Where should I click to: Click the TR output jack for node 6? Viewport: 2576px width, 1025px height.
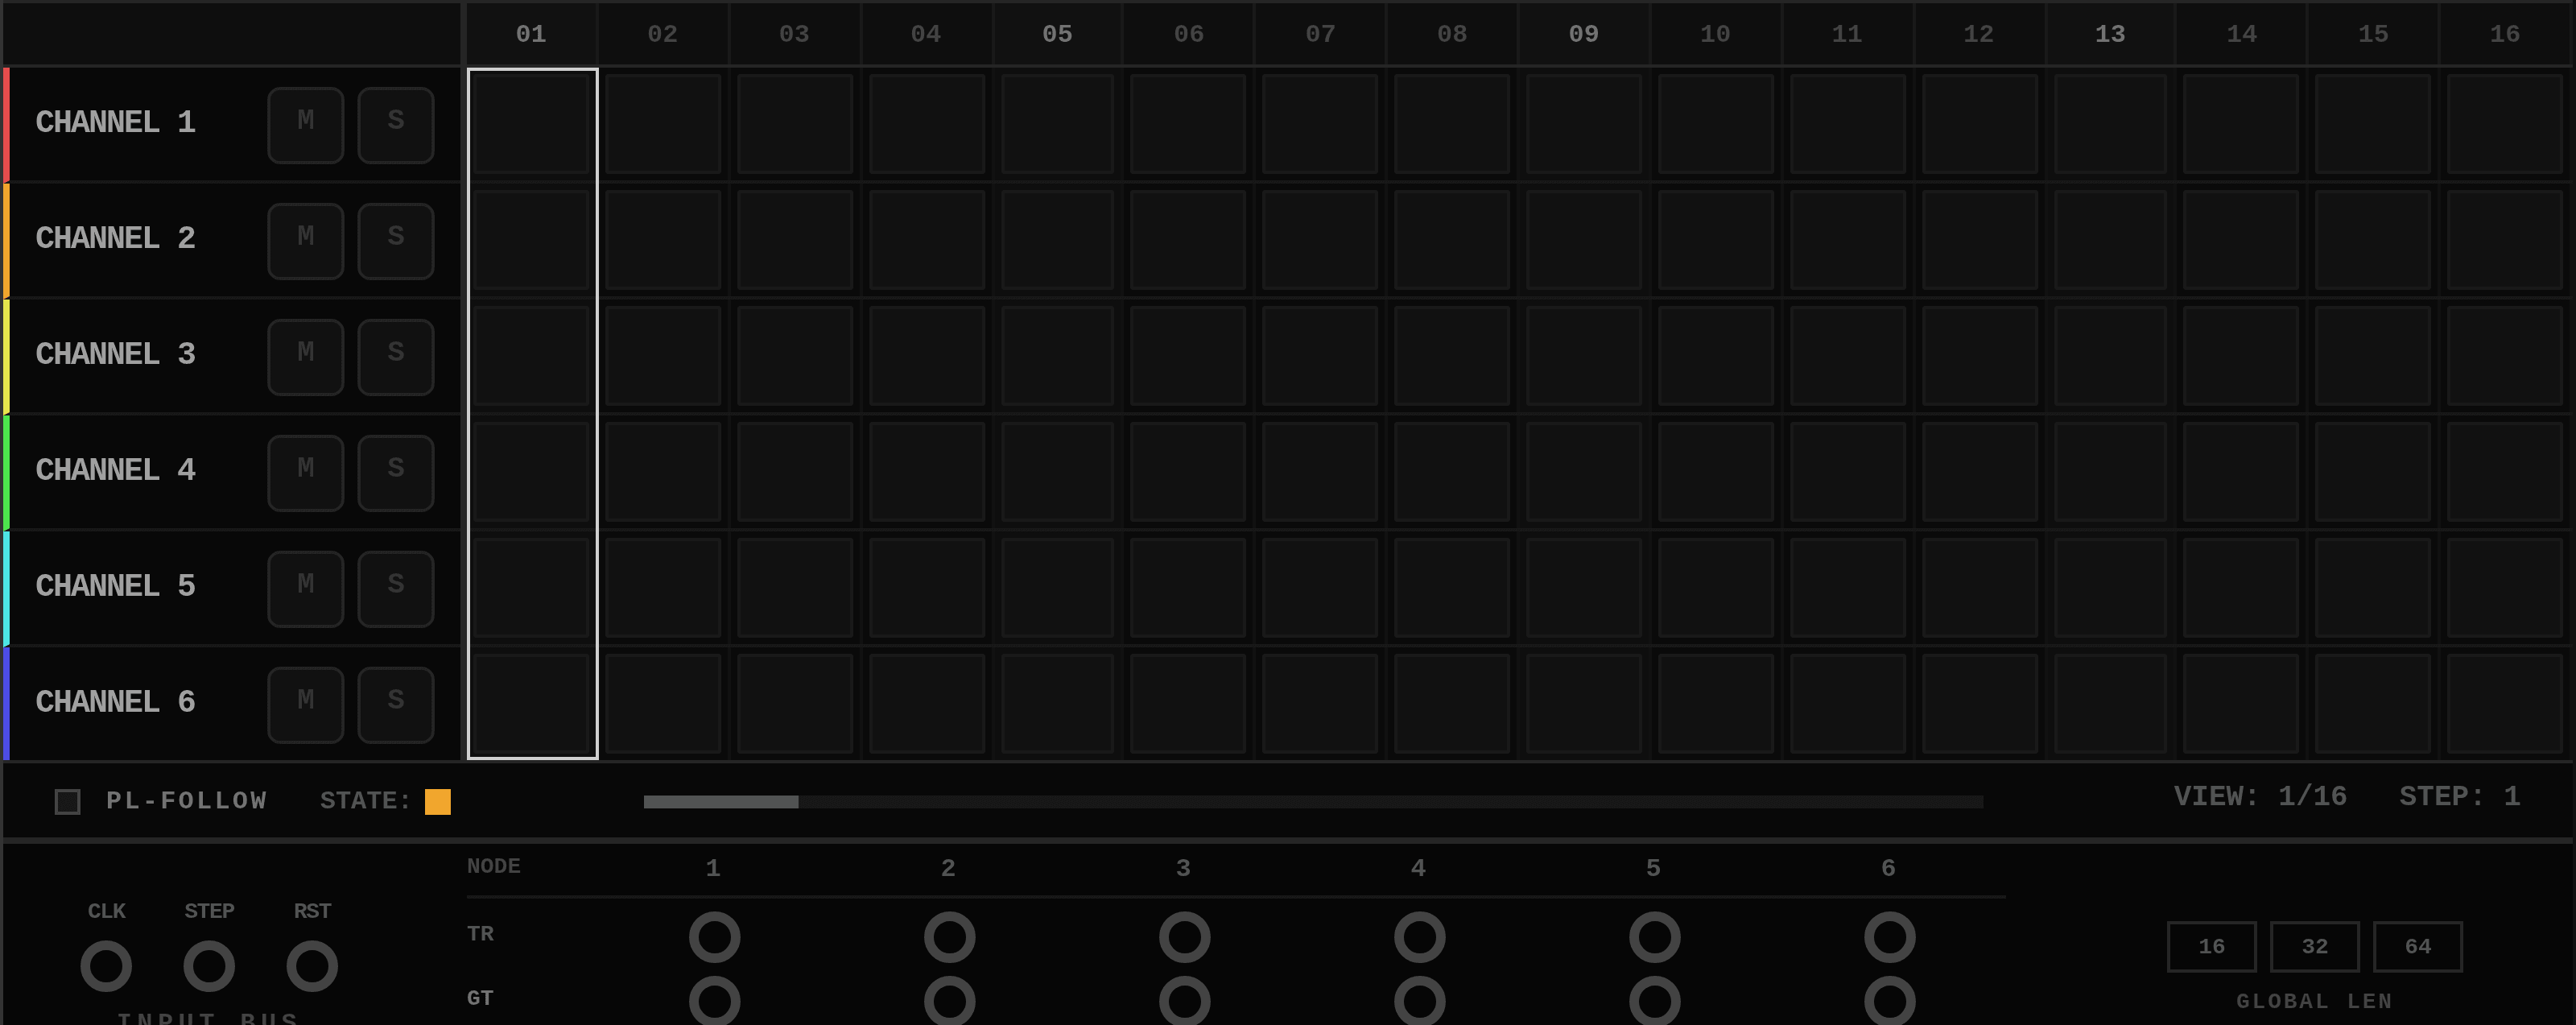(1889, 937)
